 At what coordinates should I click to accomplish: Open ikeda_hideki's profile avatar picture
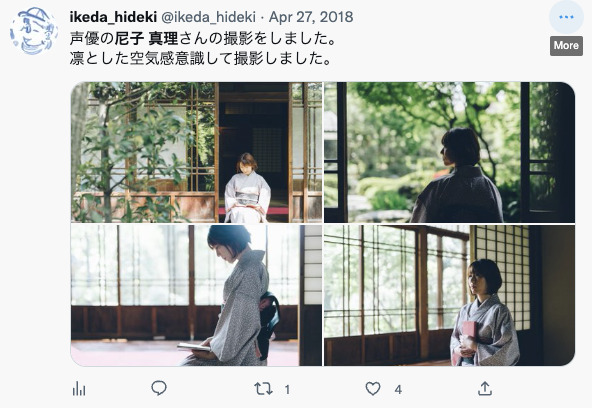point(34,31)
